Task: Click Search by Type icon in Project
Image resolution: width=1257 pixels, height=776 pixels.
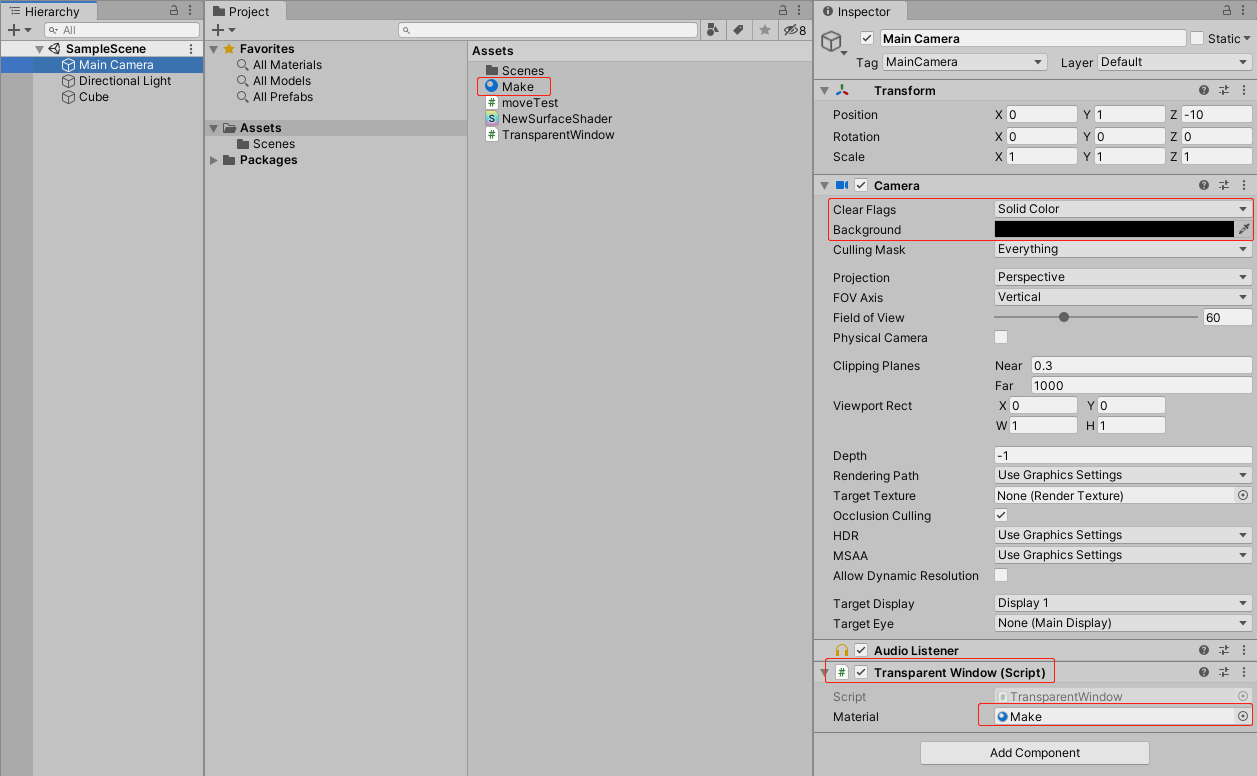Action: pyautogui.click(x=712, y=30)
